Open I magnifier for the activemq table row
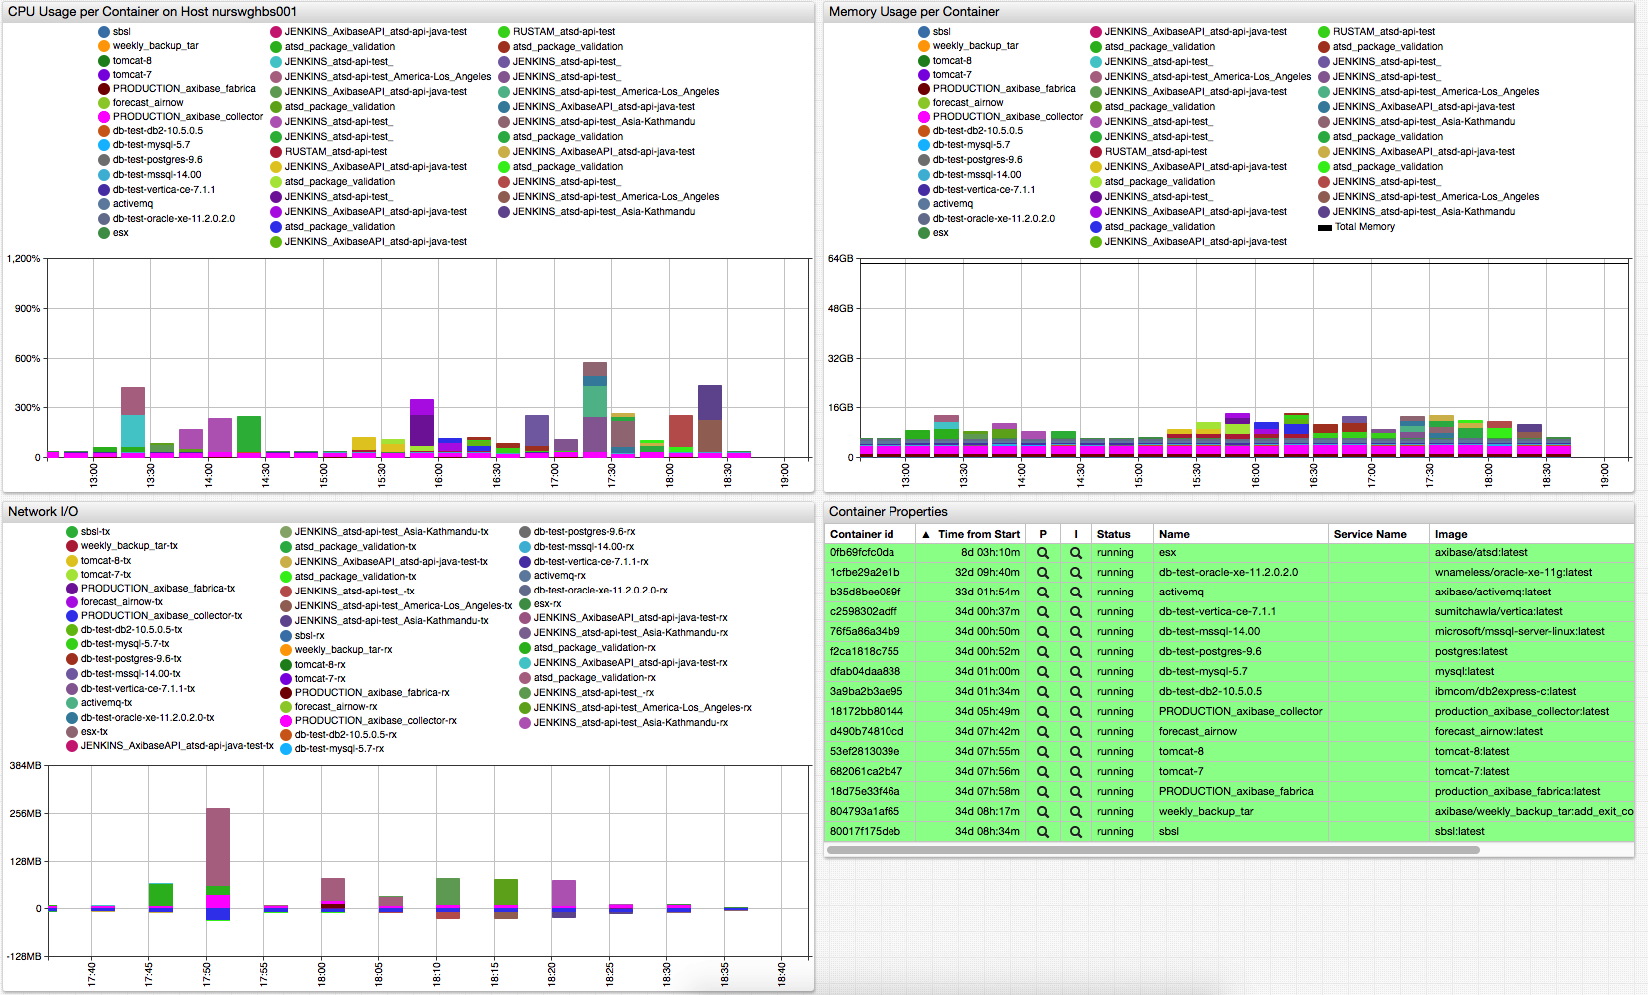1648x995 pixels. click(1076, 592)
